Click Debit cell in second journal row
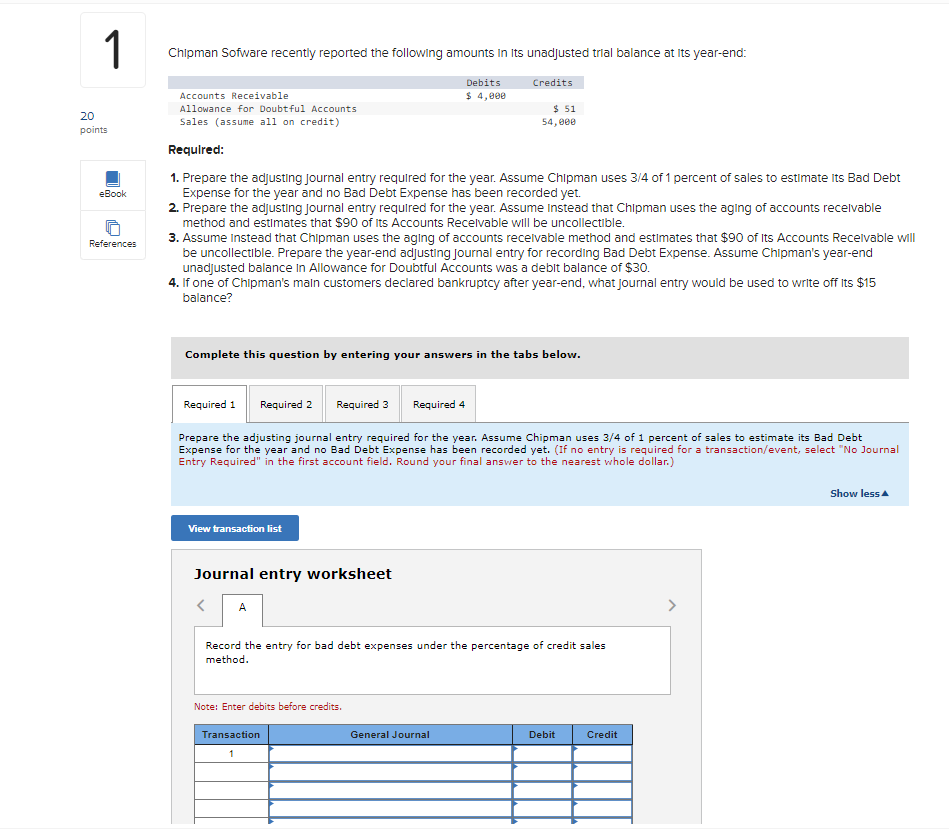Viewport: 949px width, 830px height. coord(542,772)
